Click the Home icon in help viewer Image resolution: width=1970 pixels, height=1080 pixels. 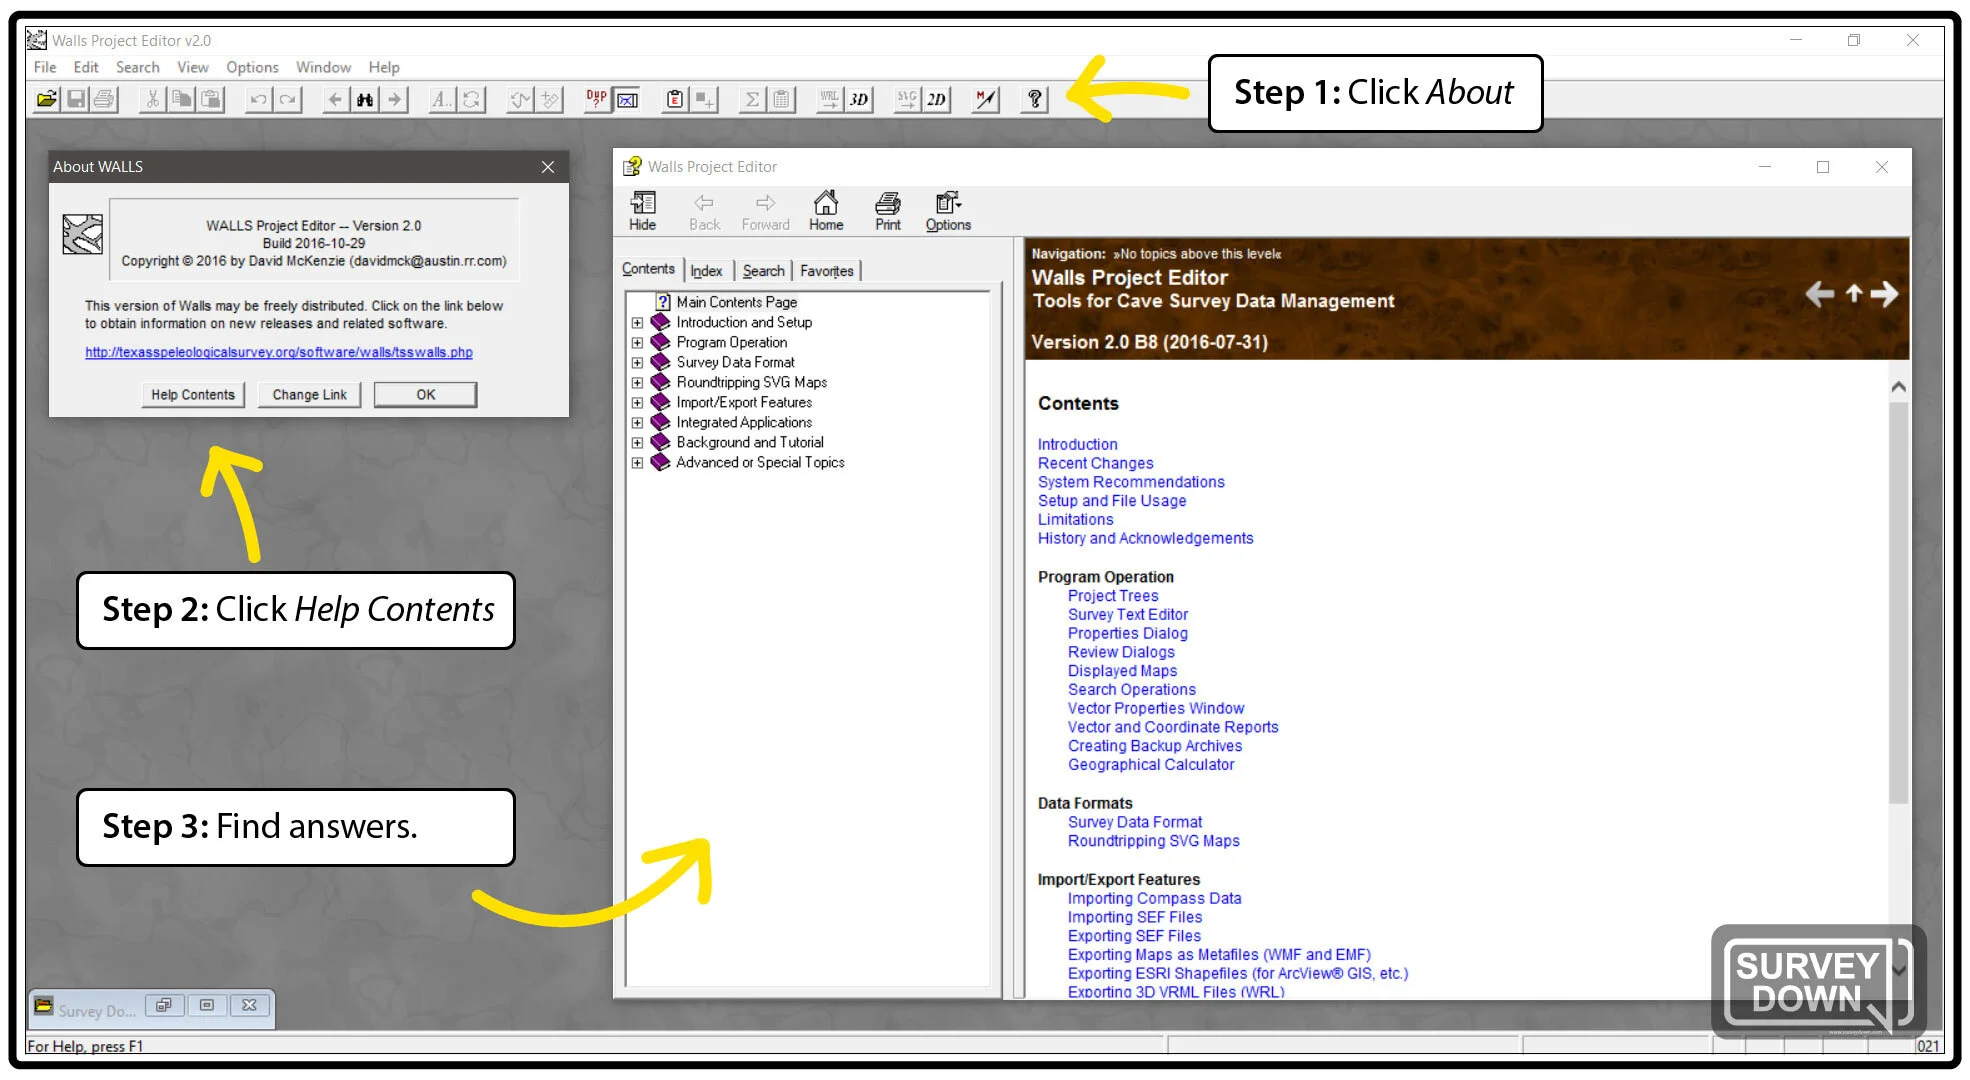pyautogui.click(x=825, y=210)
